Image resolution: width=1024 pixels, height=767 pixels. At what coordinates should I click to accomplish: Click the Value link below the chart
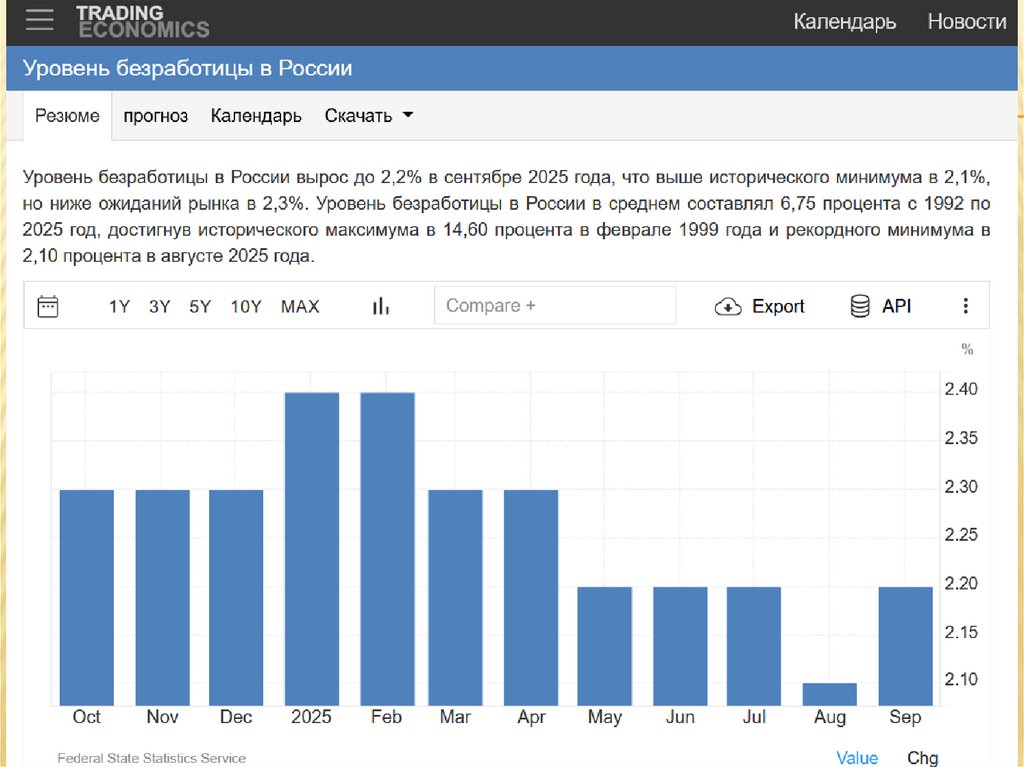click(x=857, y=758)
